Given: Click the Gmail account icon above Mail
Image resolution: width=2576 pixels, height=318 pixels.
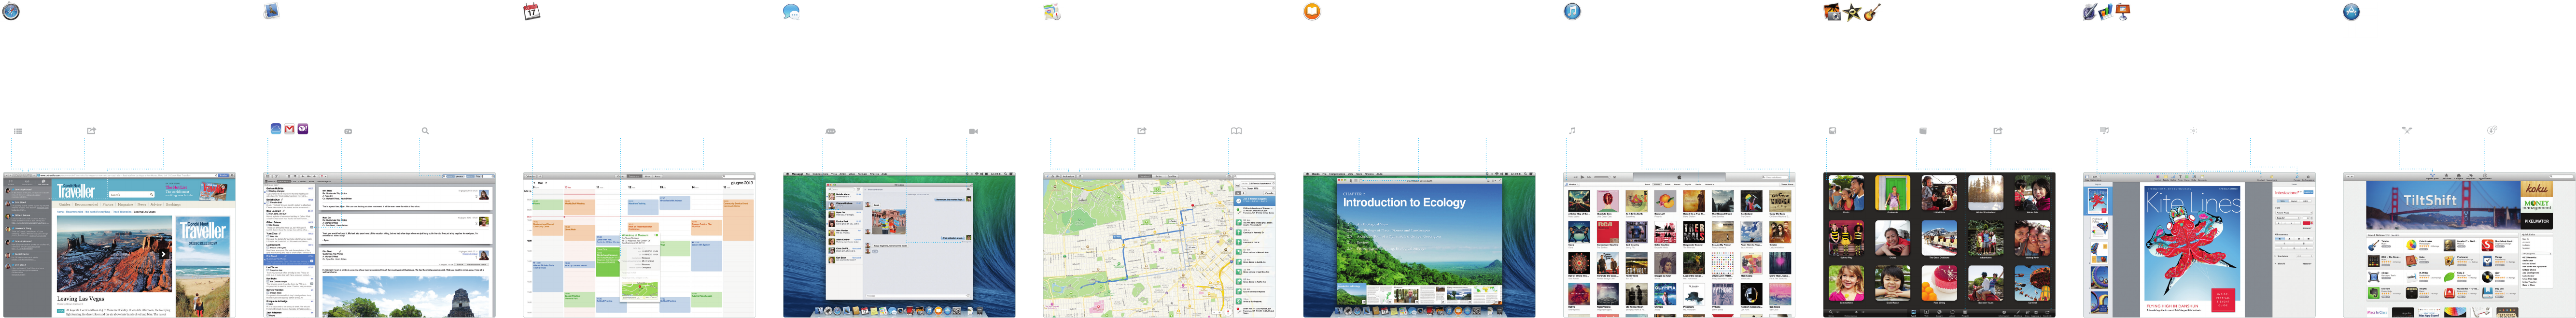Looking at the screenshot, I should [289, 129].
